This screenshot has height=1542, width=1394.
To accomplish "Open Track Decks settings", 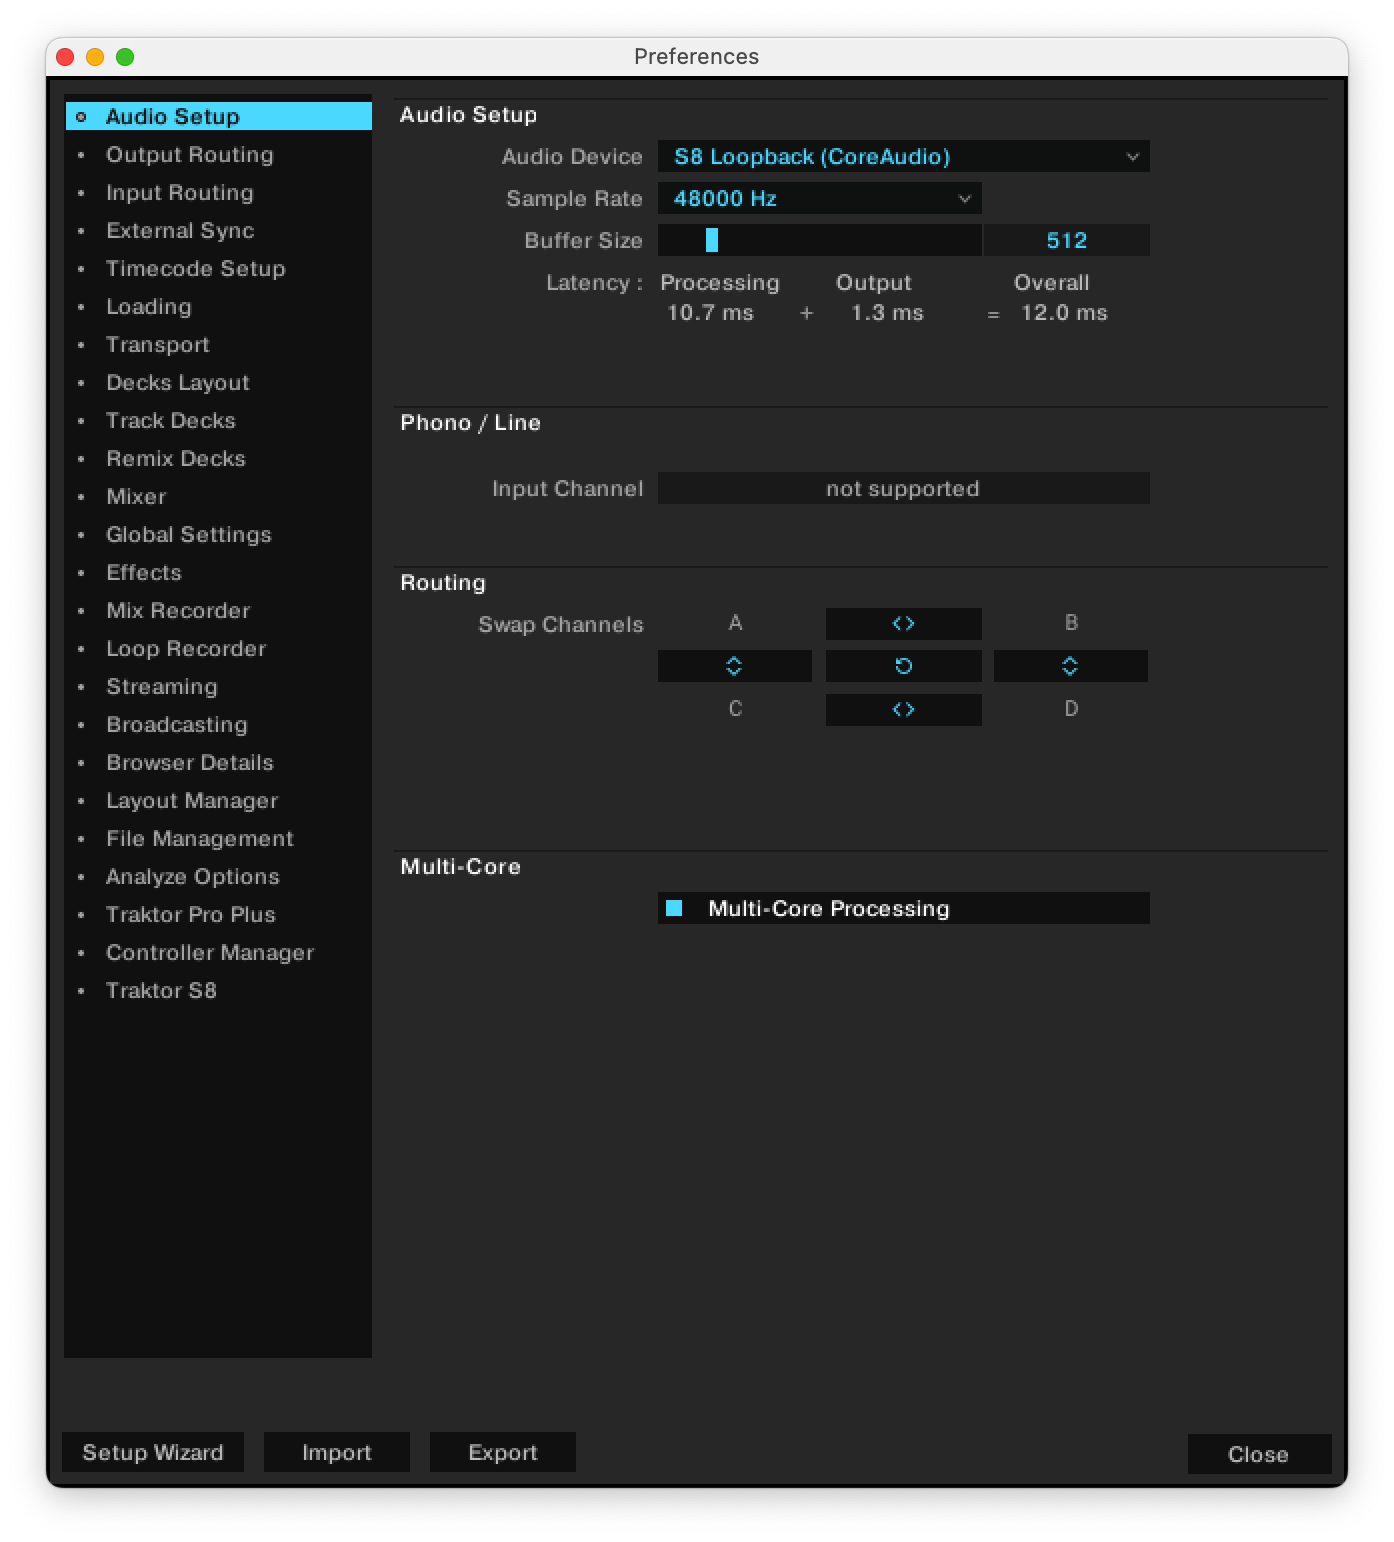I will (x=218, y=420).
